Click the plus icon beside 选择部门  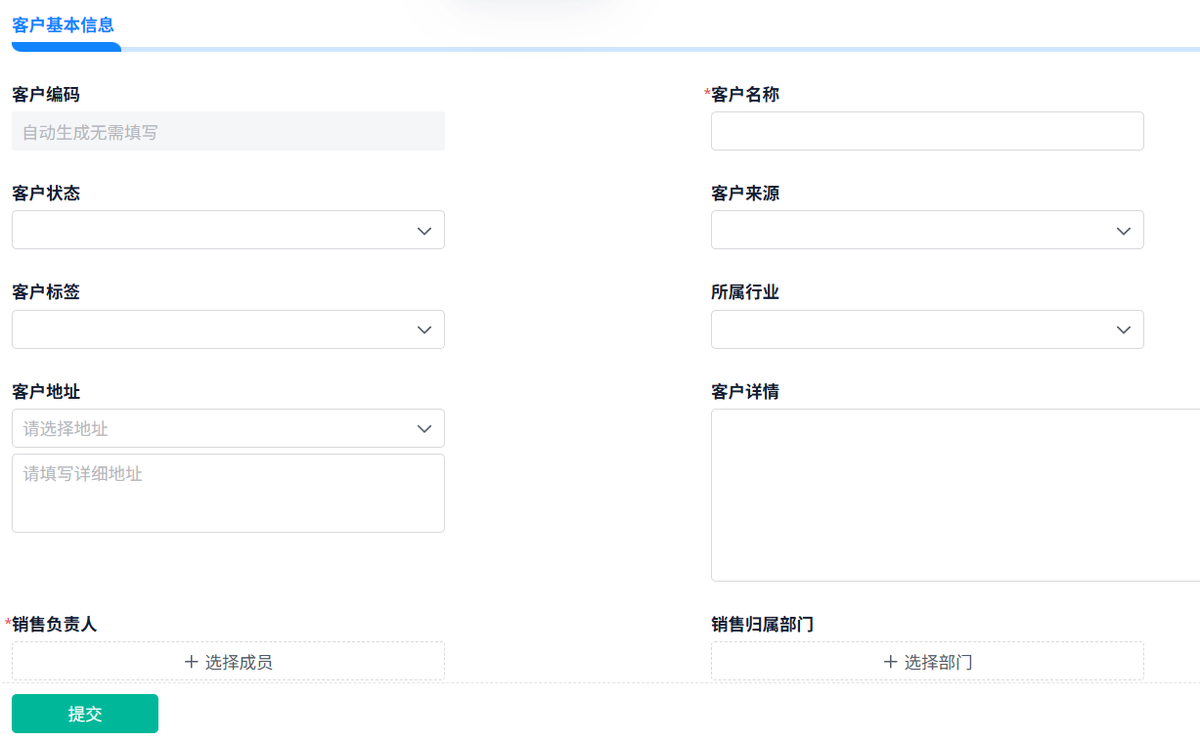click(890, 662)
